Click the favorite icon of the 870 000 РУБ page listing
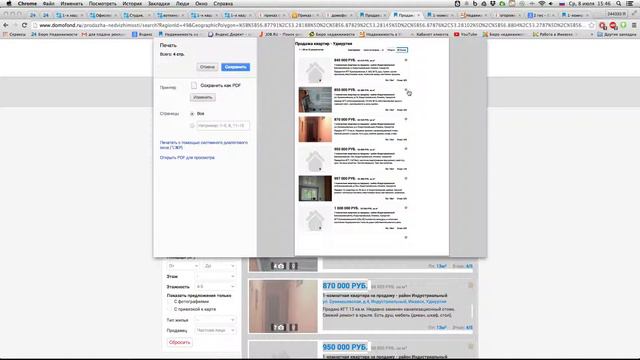Screen dimensions: 640x360 coord(470,286)
